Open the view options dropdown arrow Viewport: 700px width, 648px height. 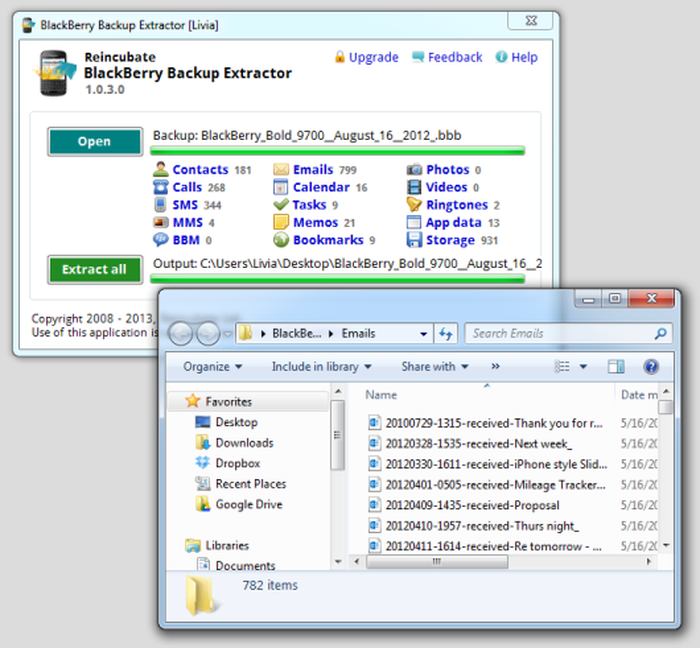point(583,367)
